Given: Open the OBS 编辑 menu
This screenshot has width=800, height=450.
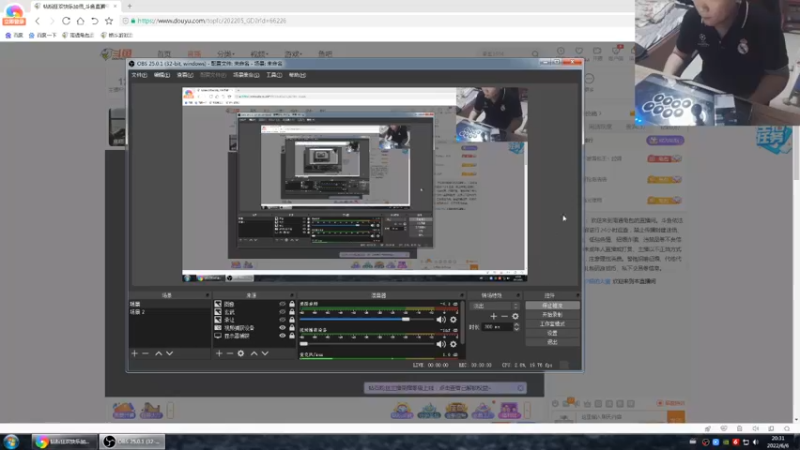Looking at the screenshot, I should coord(162,75).
